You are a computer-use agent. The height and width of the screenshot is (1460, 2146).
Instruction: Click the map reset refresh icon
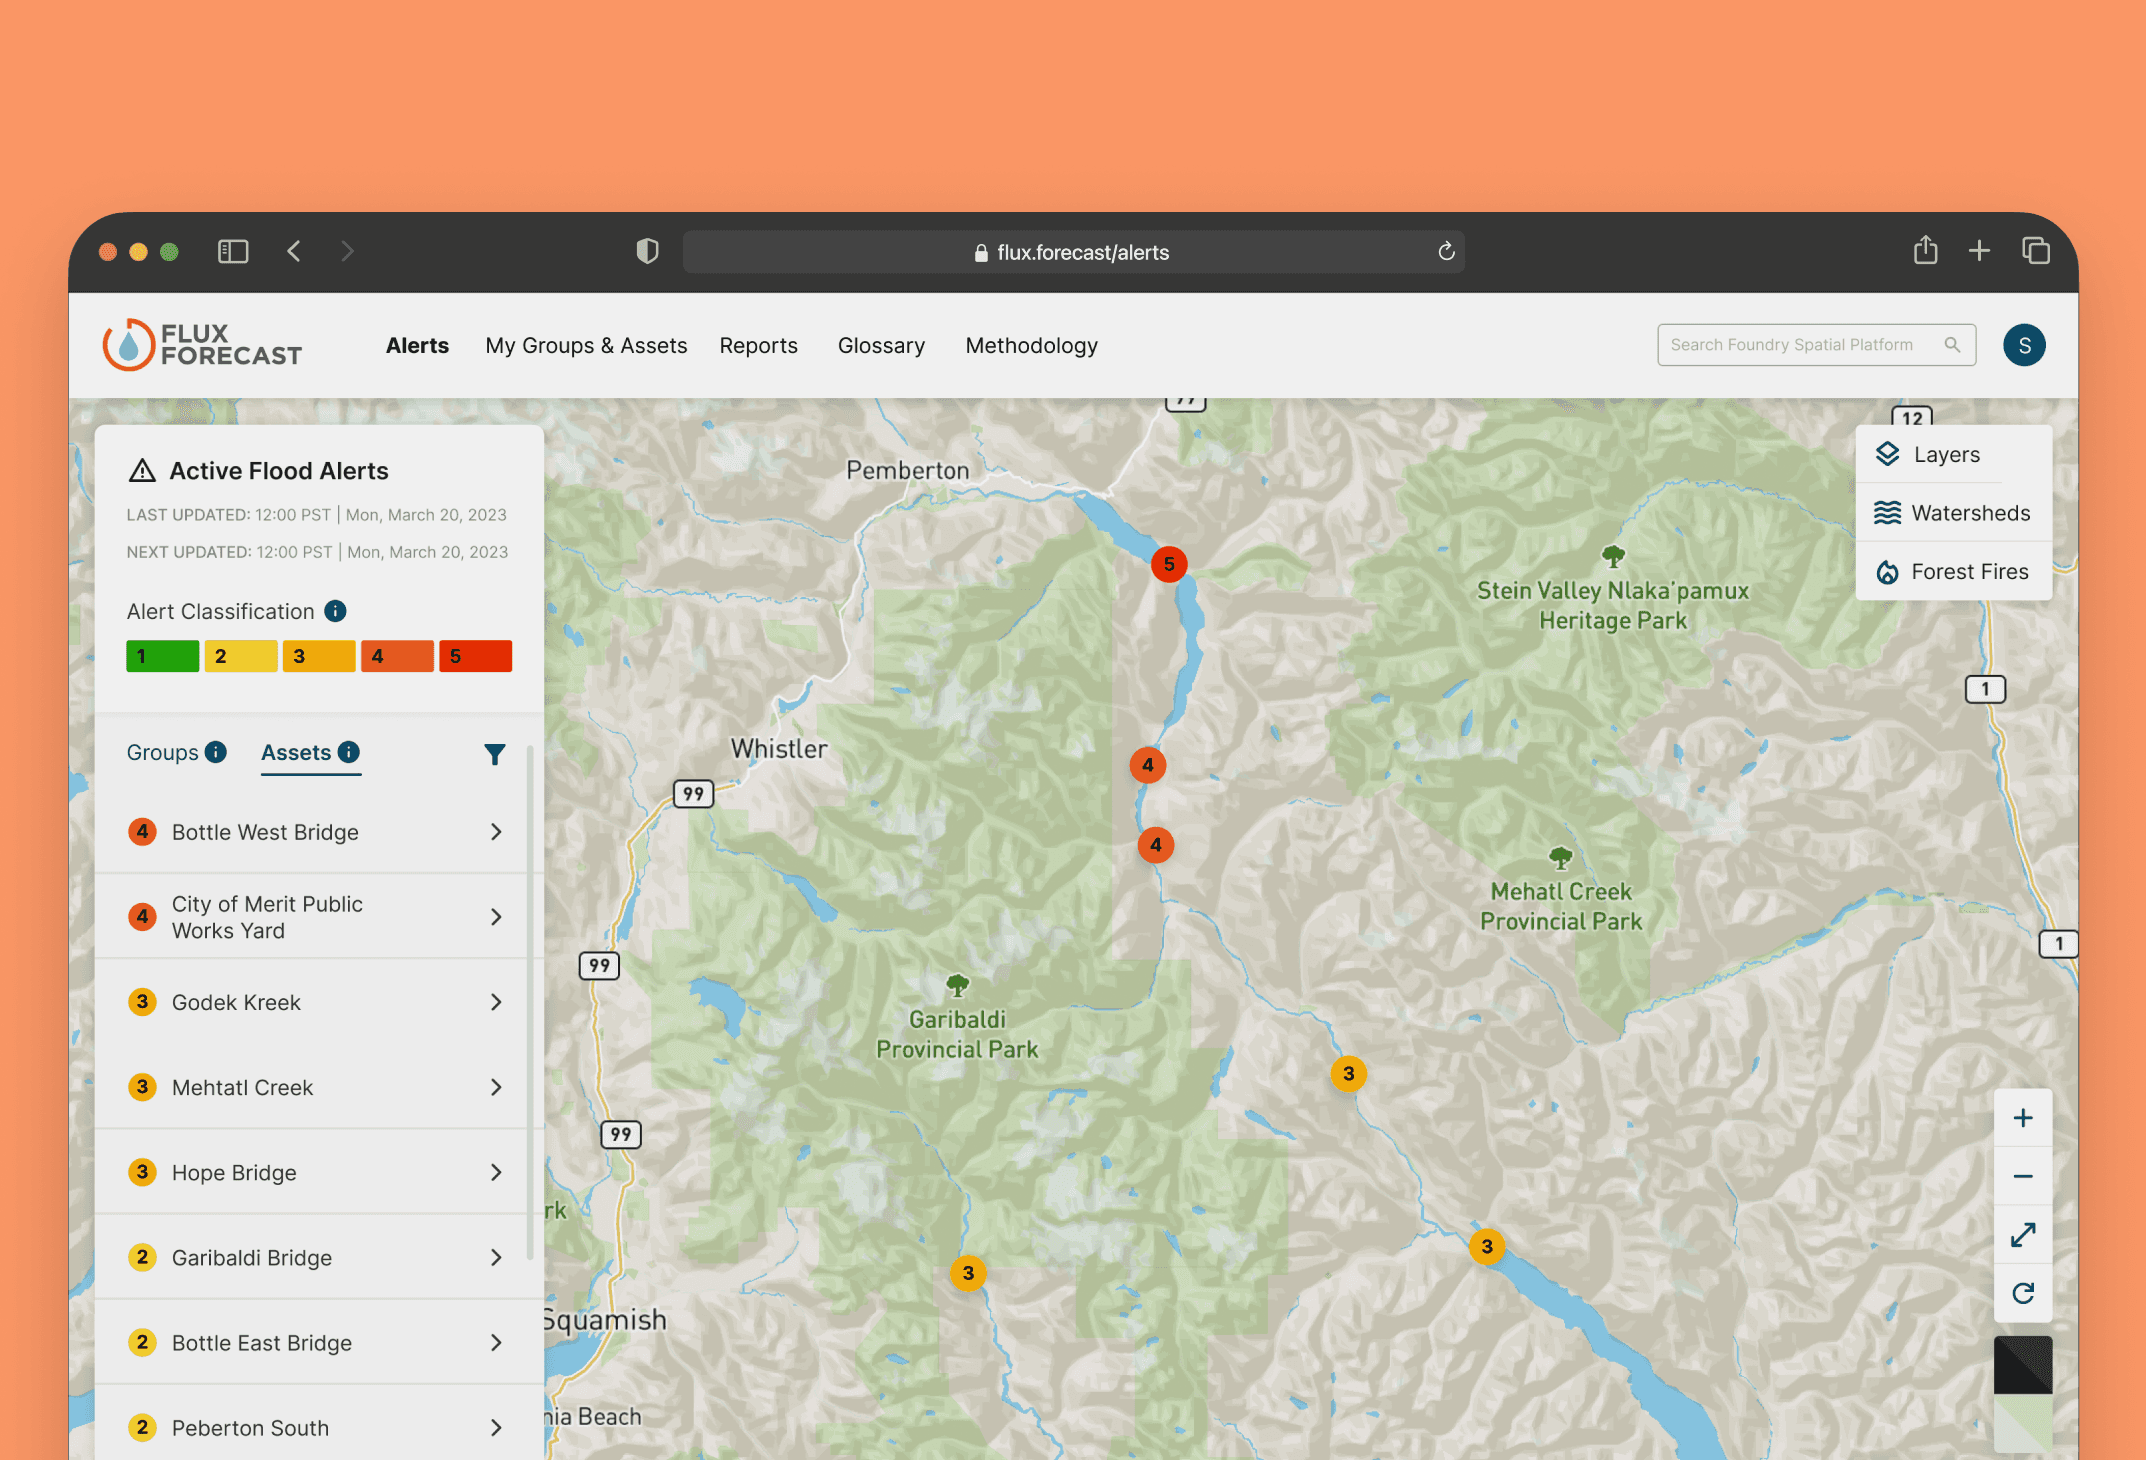(x=2022, y=1293)
